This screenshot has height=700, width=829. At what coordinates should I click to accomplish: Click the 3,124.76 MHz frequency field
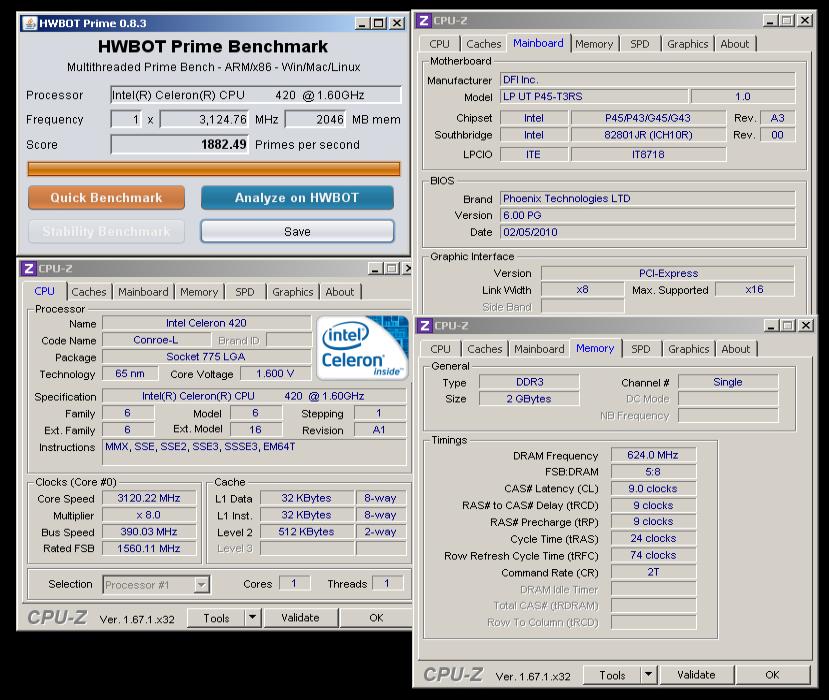(x=204, y=119)
